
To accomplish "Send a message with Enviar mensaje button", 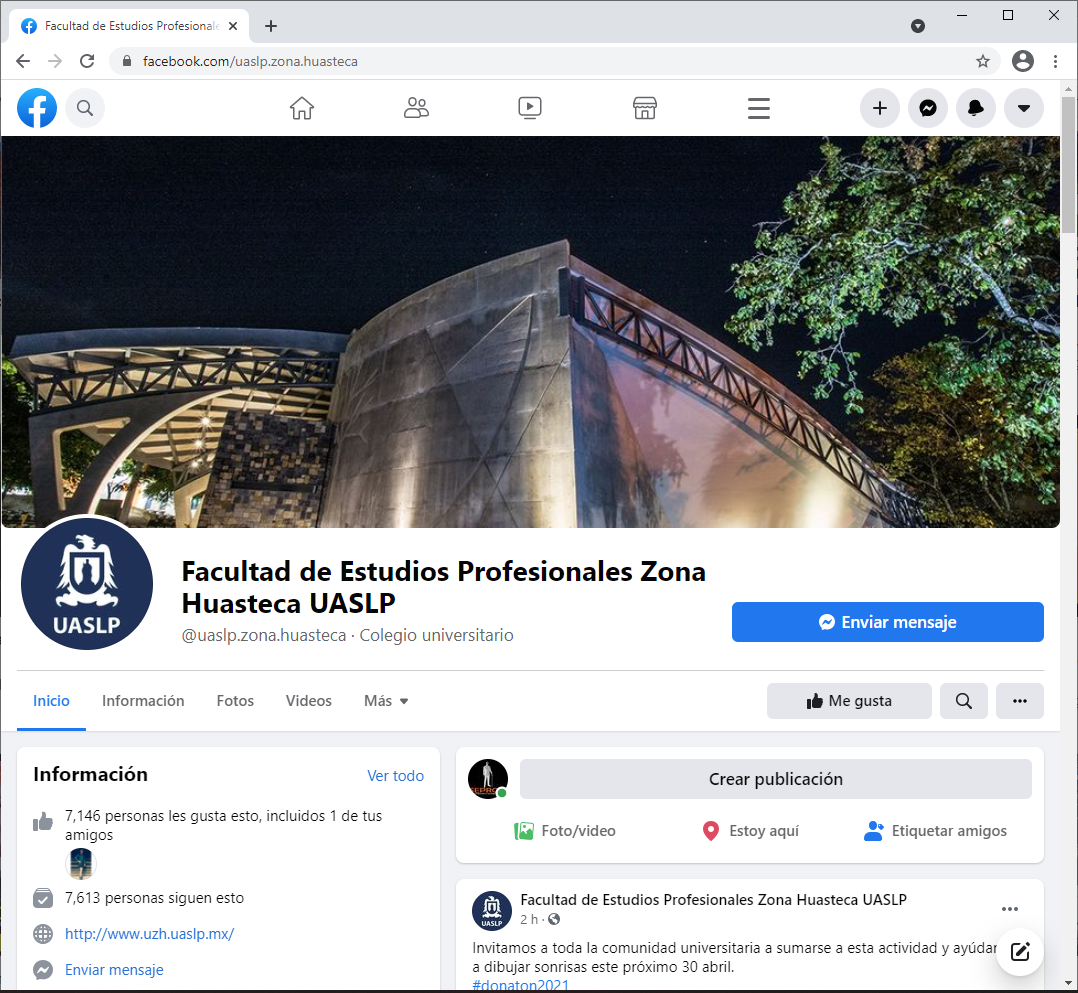I will click(x=888, y=622).
